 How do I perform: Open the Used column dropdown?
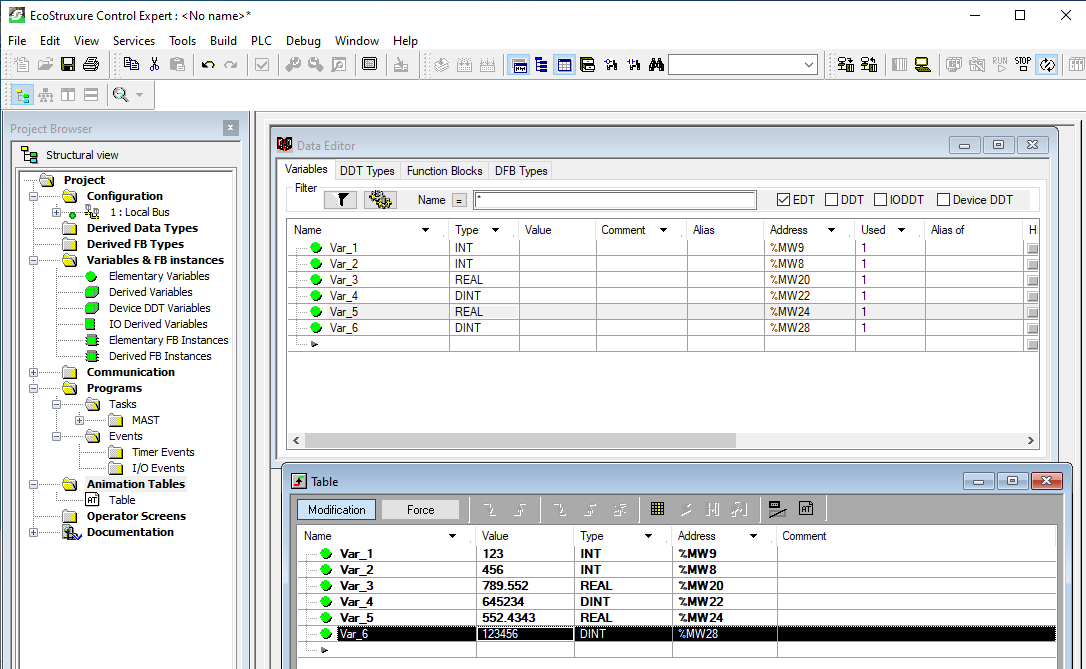click(x=901, y=230)
